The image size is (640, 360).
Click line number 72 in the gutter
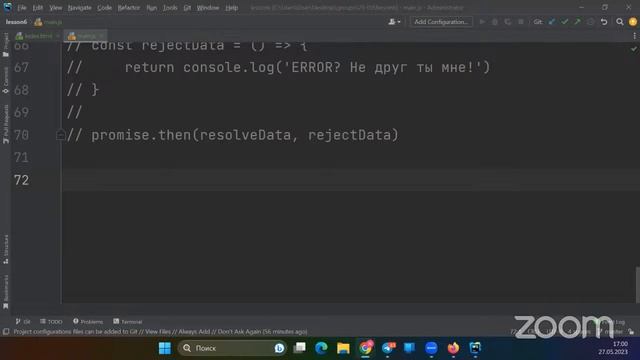(x=22, y=180)
